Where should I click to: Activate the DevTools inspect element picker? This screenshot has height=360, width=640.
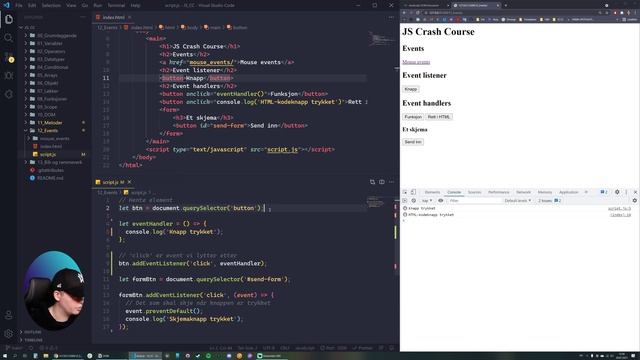405,192
